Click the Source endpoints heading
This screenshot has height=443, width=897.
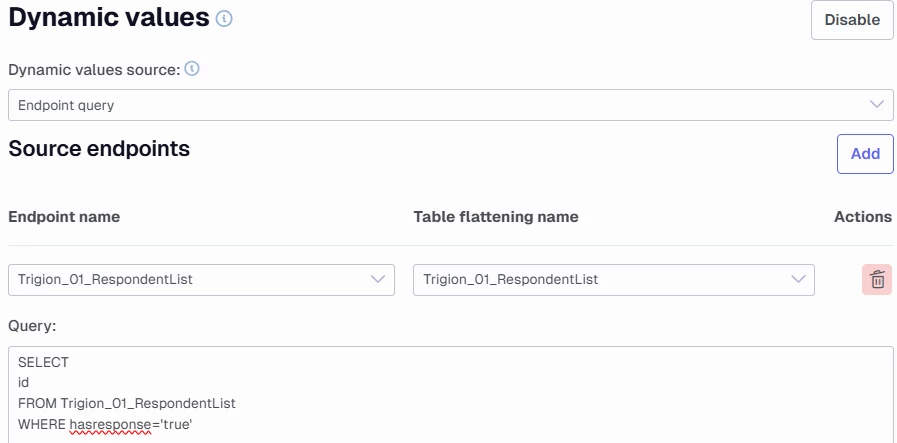[99, 149]
